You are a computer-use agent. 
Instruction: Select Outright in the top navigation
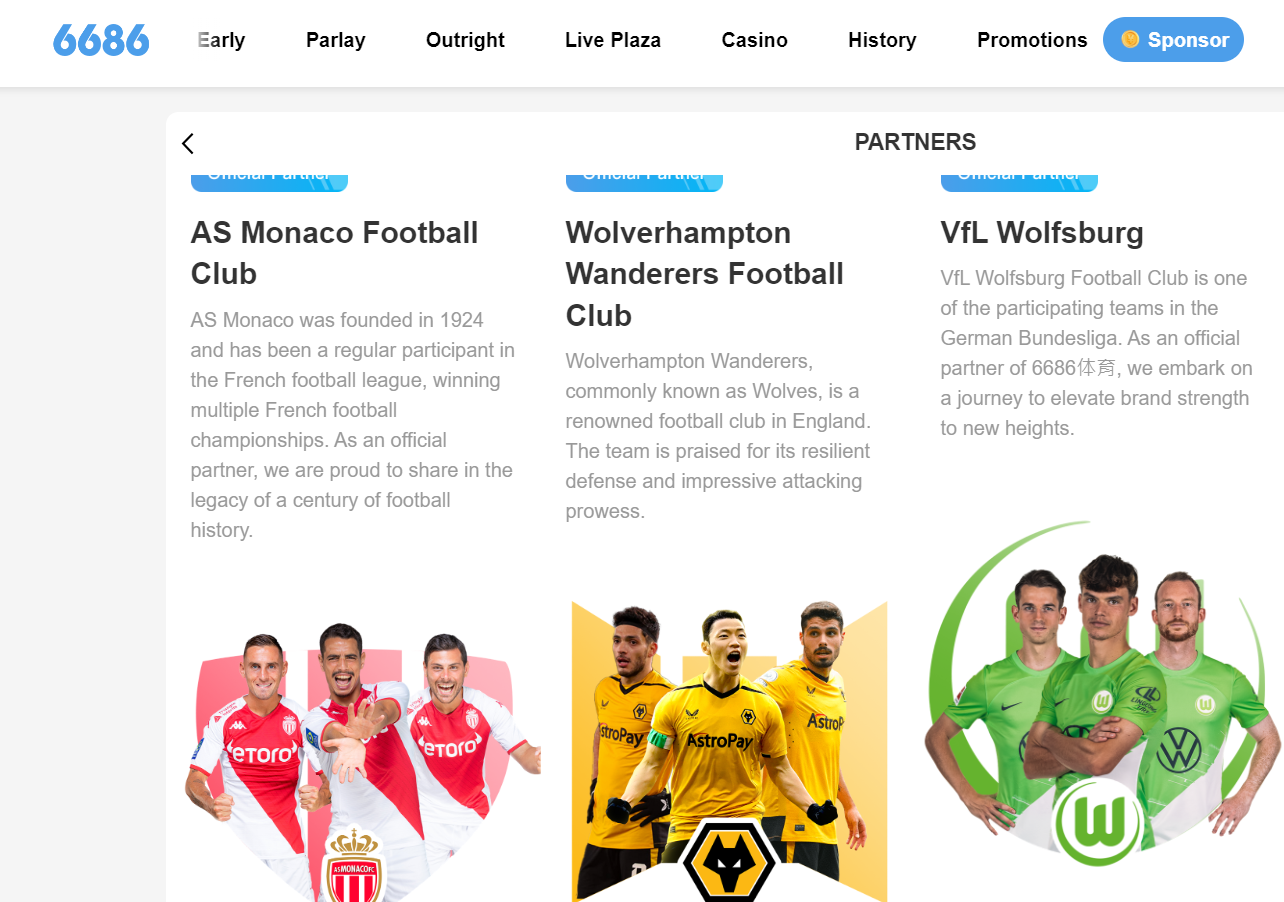tap(465, 40)
